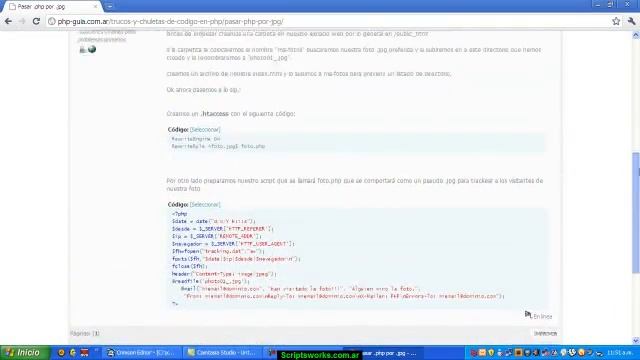This screenshot has height=360, width=640.
Task: Click the Imprimir link
Action: 545,333
